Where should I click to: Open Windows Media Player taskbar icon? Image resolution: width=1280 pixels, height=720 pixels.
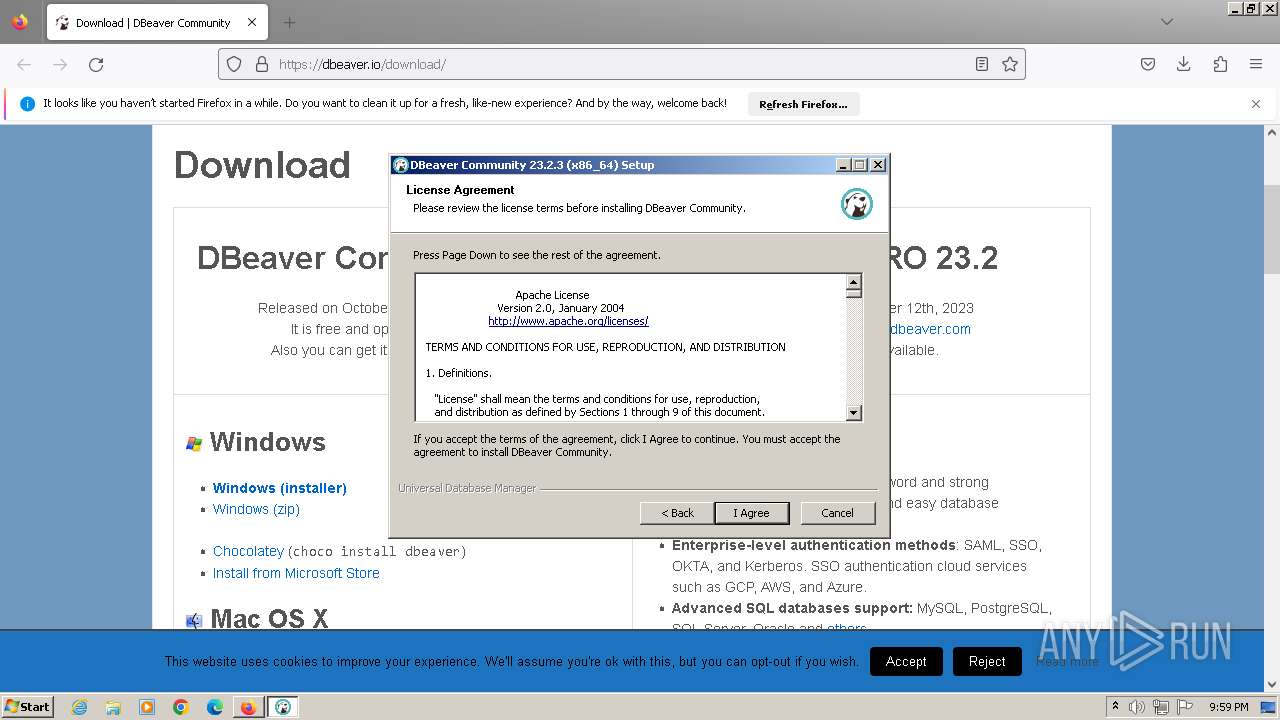tap(147, 707)
